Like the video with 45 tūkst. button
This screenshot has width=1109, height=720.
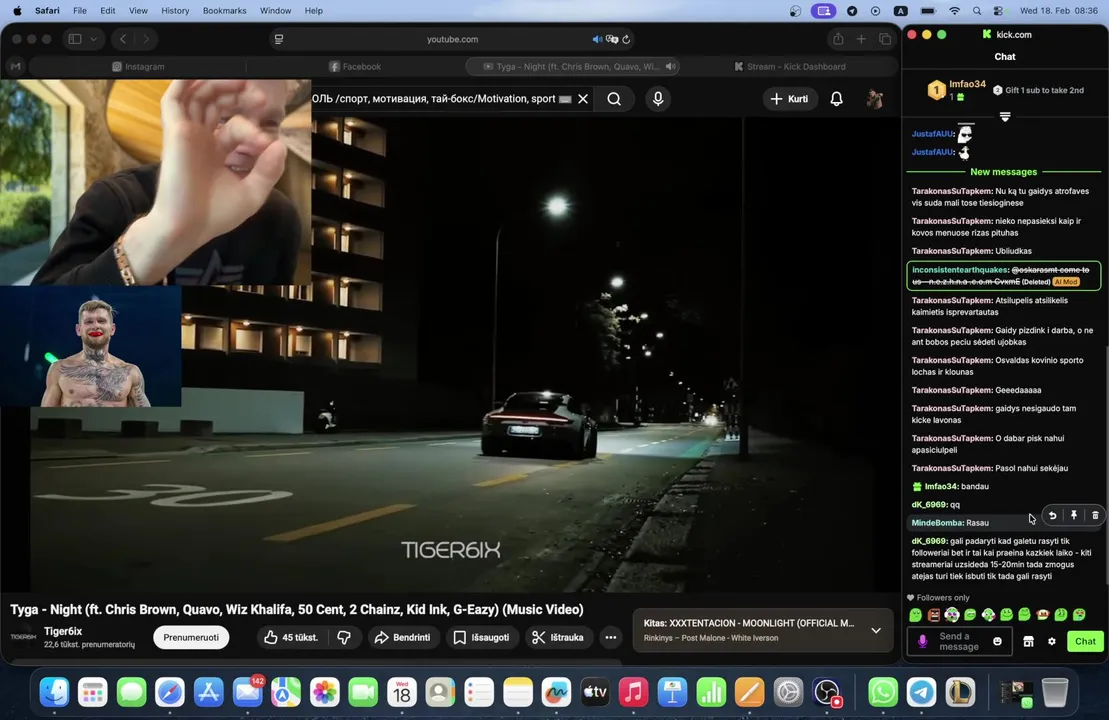coord(291,637)
